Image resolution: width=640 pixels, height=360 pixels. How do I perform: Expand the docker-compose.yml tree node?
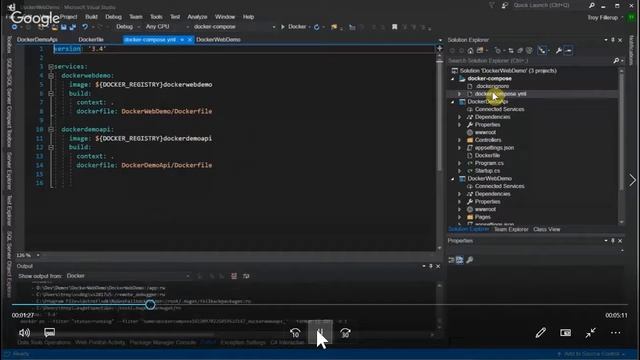pos(460,94)
